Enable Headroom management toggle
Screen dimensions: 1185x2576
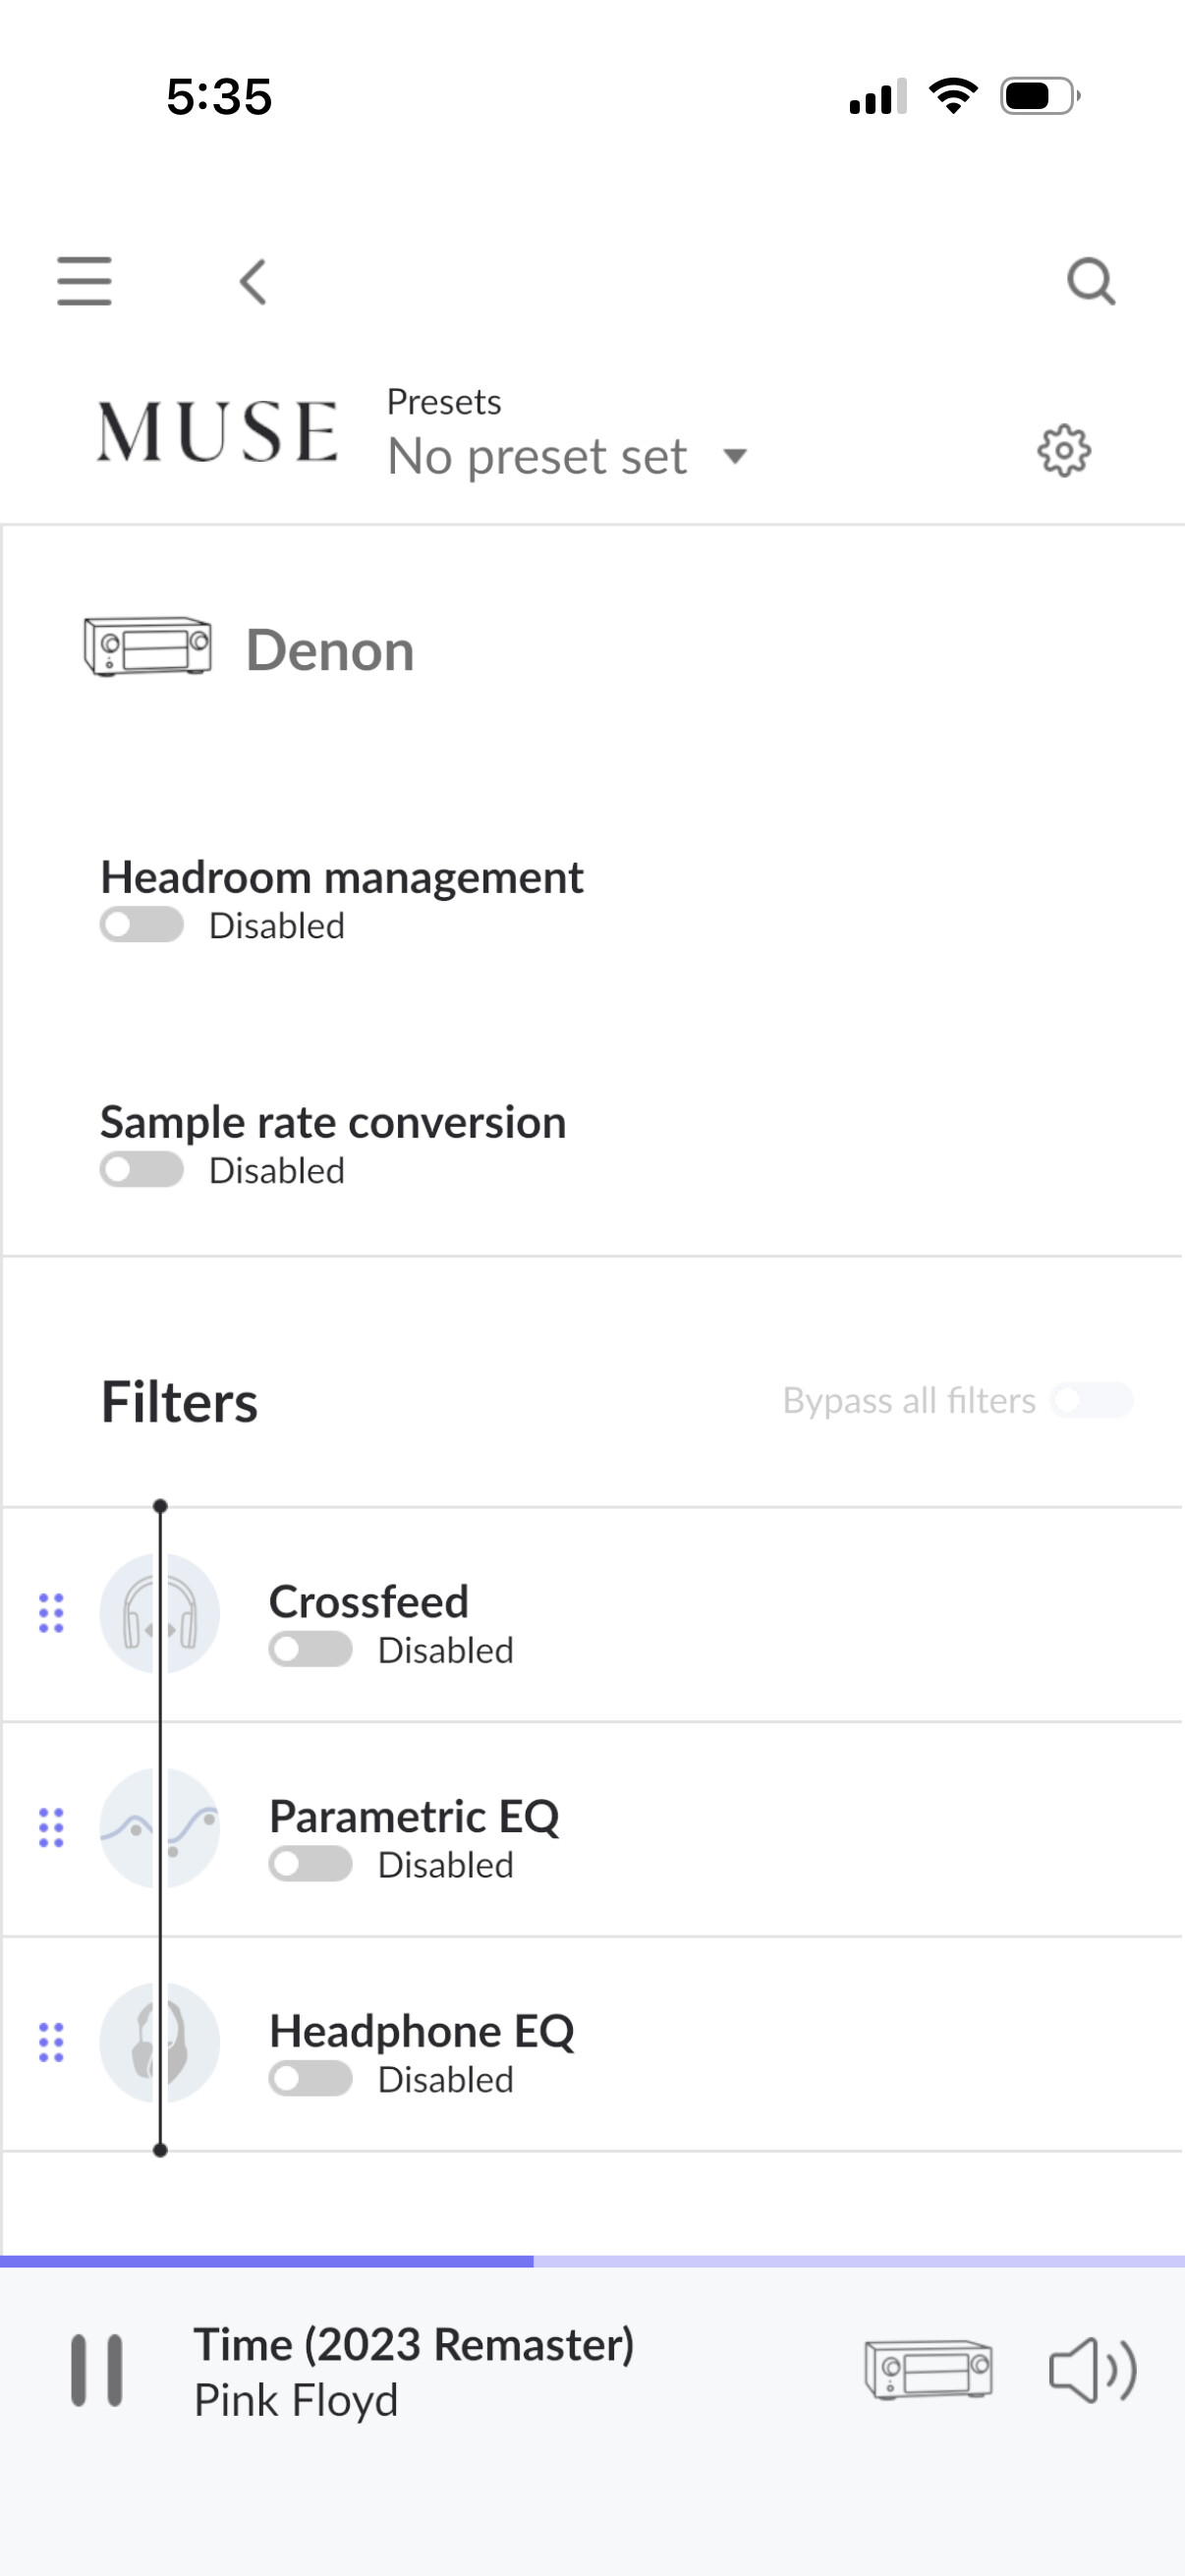[x=141, y=925]
